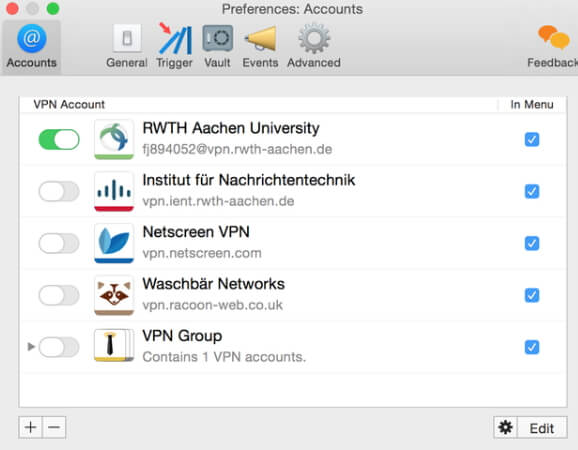This screenshot has width=578, height=450.
Task: Close the Preferences window
Action: click(12, 8)
